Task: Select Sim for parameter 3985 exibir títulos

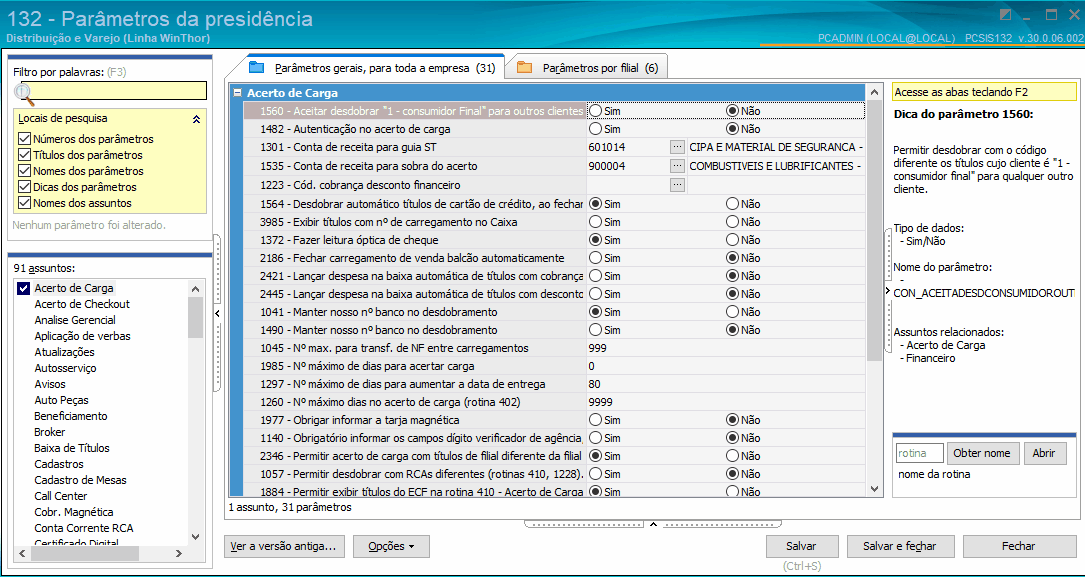Action: (x=594, y=222)
